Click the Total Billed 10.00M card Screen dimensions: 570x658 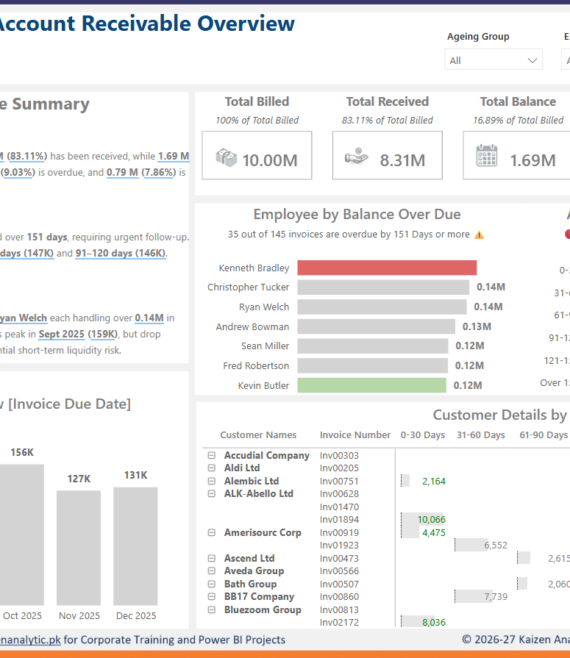257,155
